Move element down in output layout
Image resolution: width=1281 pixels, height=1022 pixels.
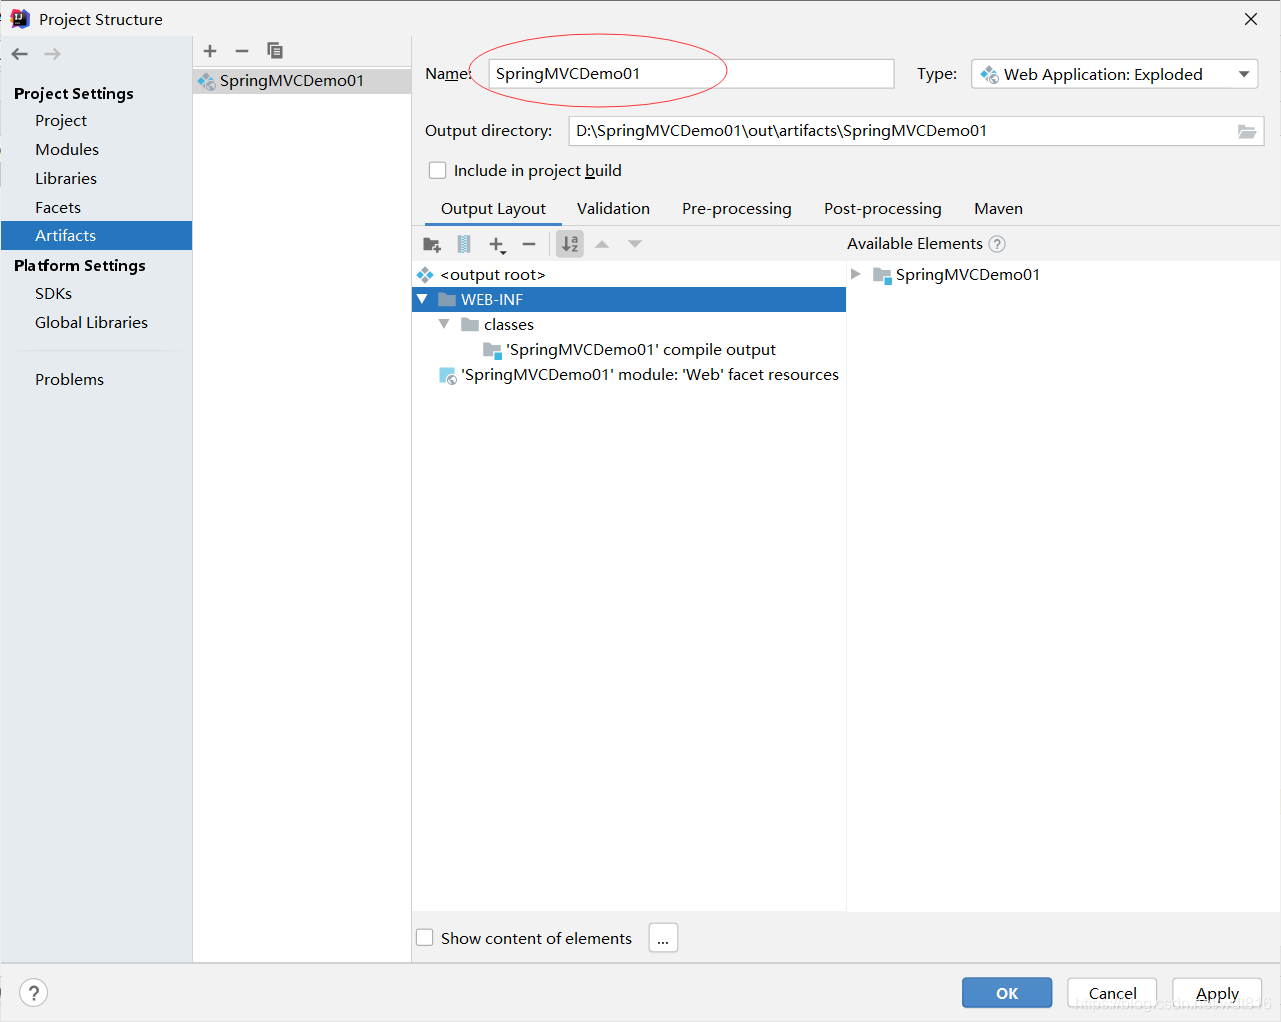[635, 244]
